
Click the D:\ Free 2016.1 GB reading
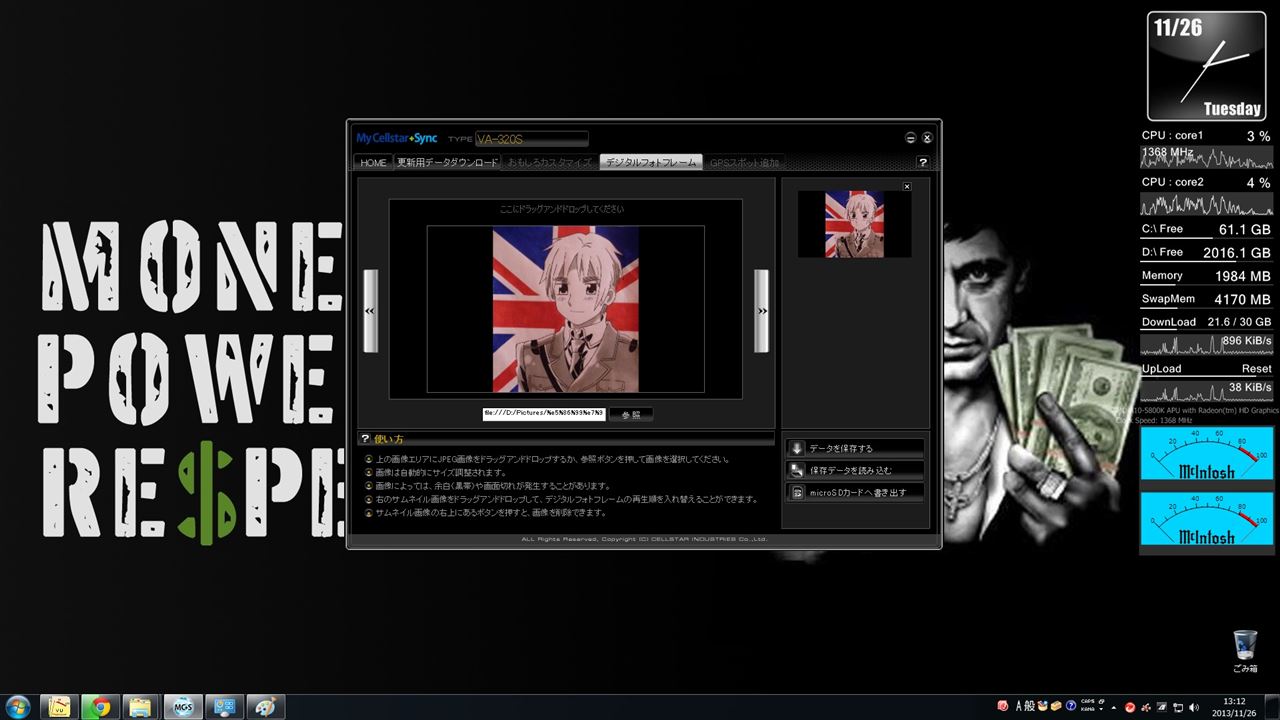pos(1207,253)
